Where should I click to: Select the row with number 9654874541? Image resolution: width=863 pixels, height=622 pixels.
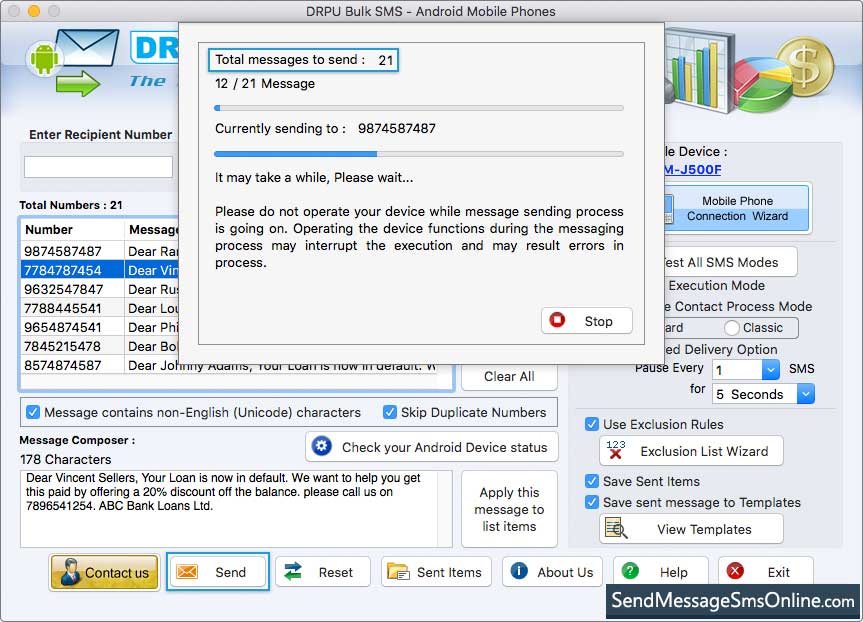(100, 327)
